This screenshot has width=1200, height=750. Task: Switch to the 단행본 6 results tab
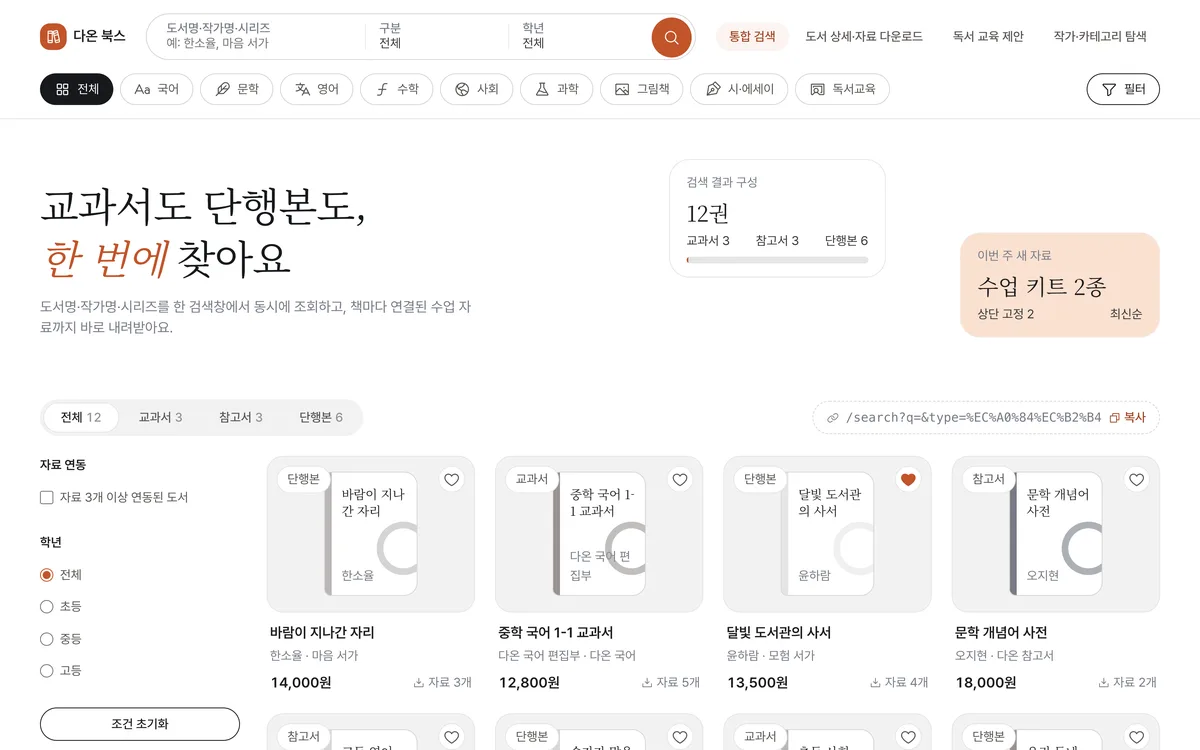click(x=321, y=417)
